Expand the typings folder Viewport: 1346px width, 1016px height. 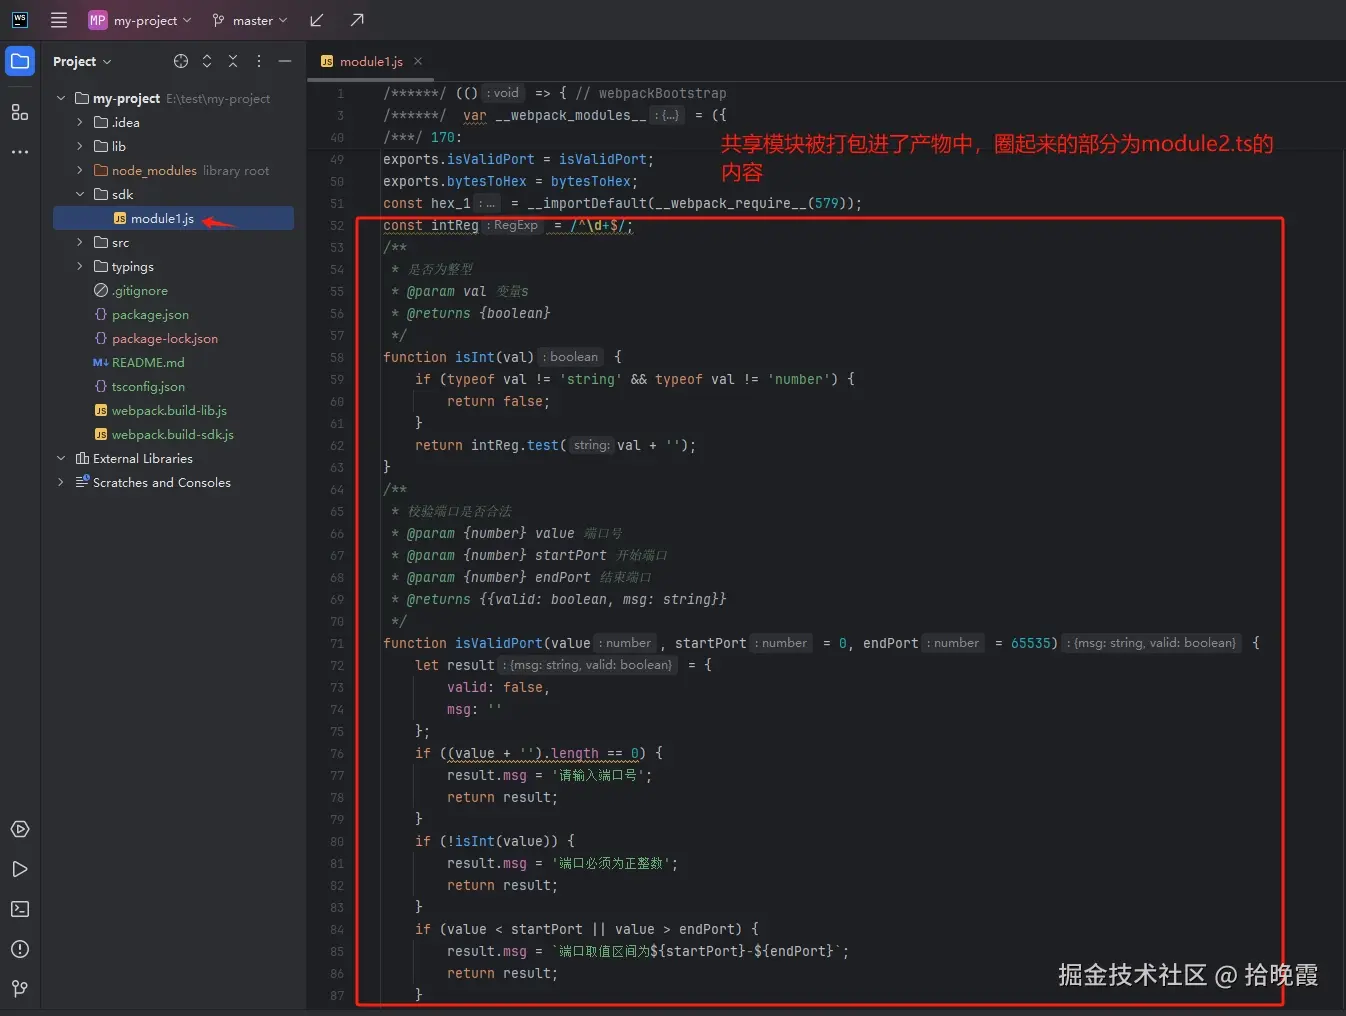80,266
